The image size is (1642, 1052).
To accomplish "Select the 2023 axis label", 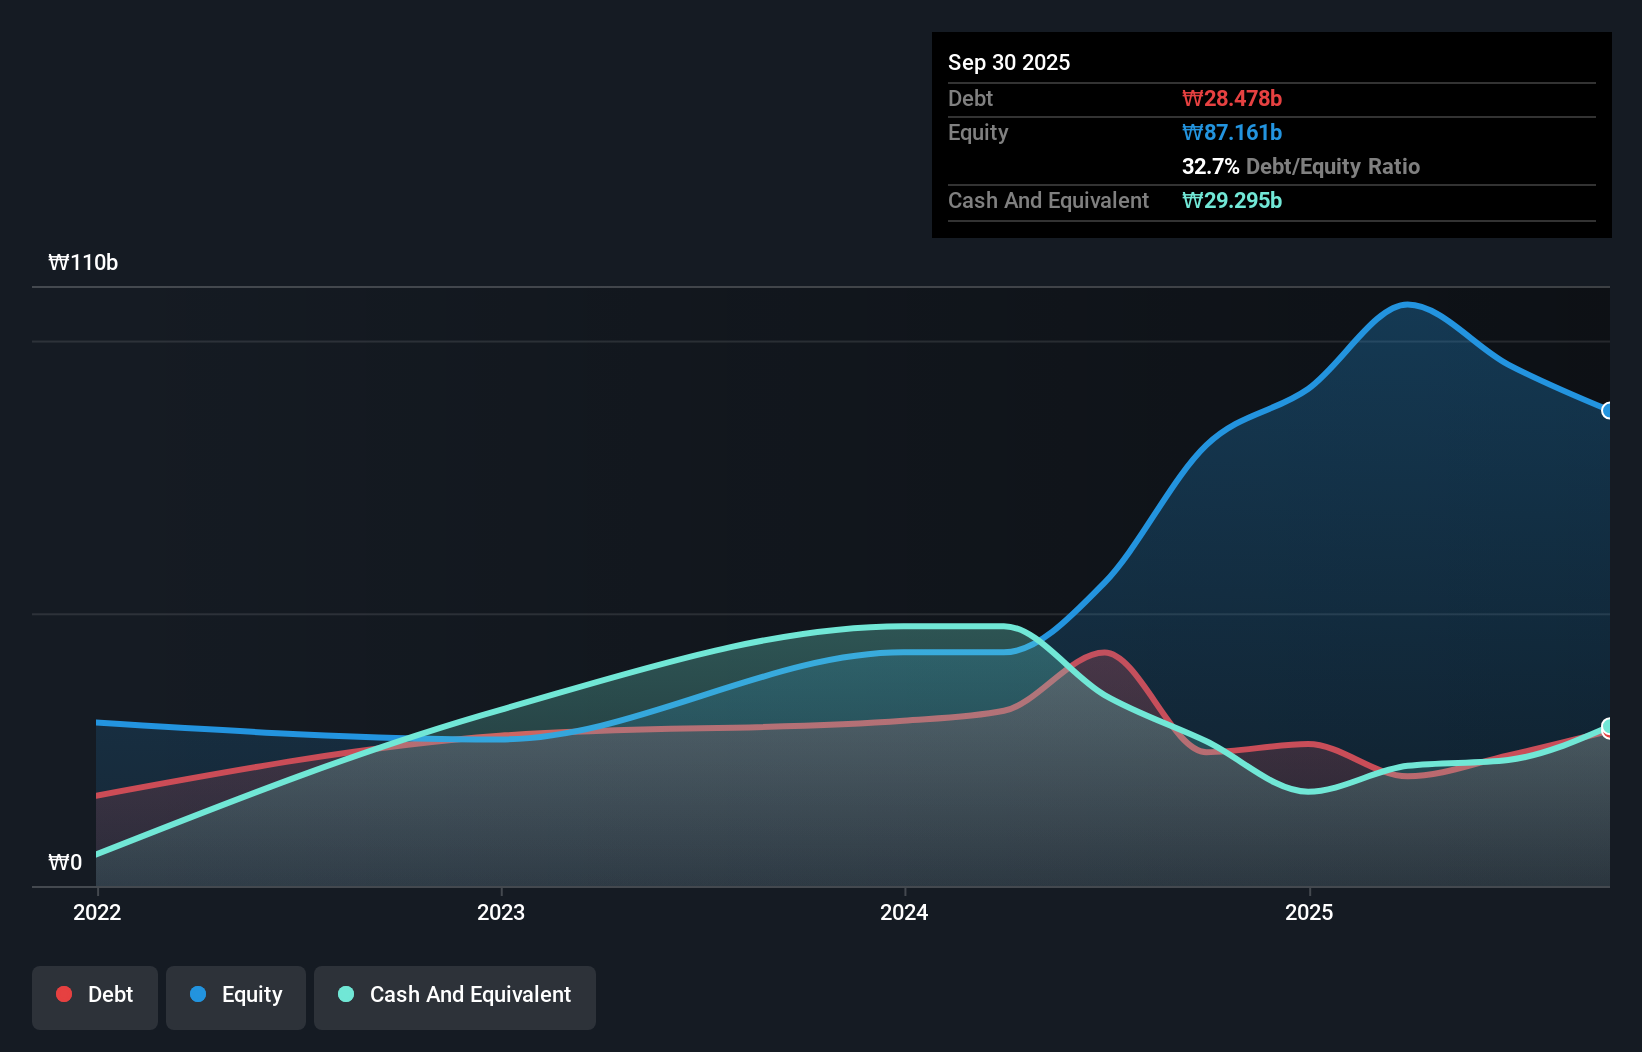I will (502, 912).
